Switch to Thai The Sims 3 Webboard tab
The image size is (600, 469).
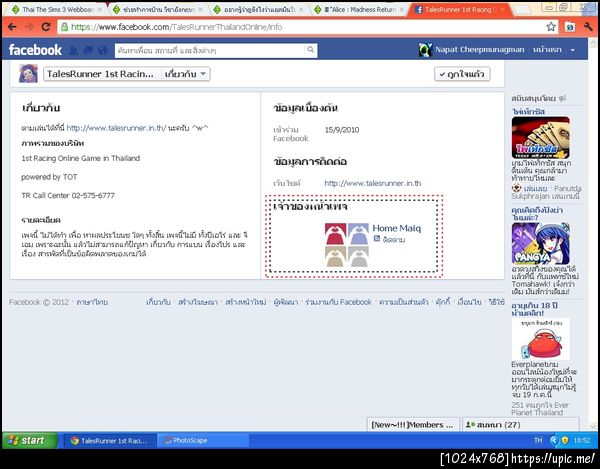(x=56, y=10)
